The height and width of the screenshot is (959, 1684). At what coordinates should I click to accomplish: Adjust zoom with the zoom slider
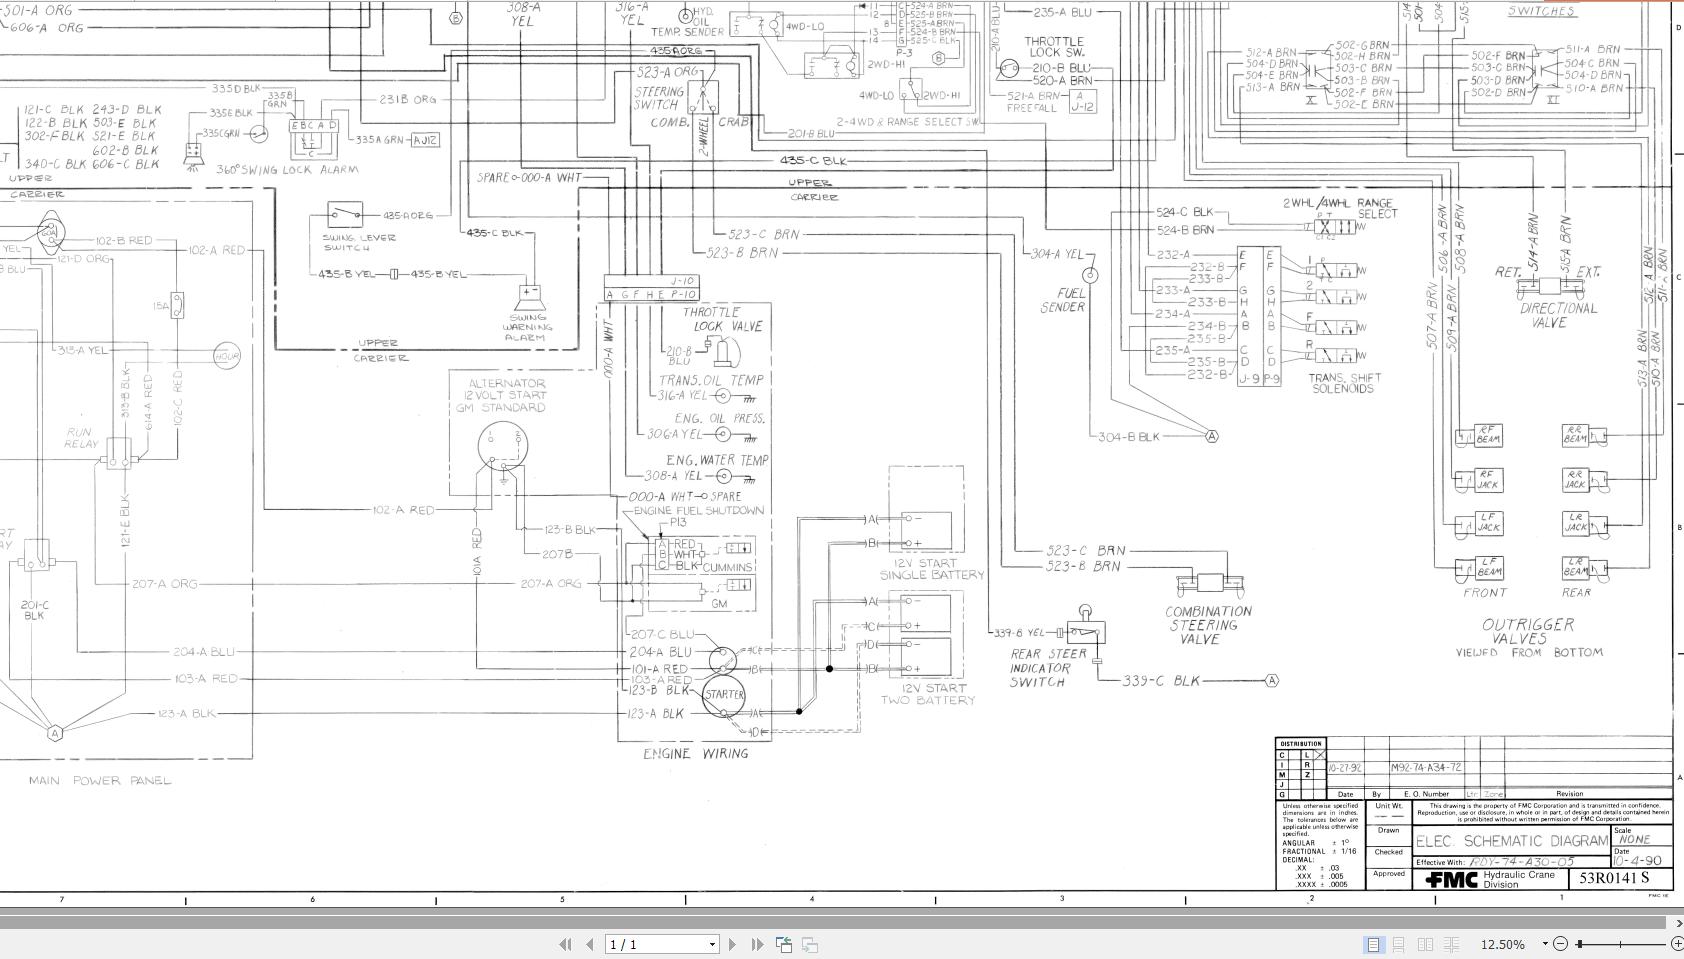[1620, 944]
